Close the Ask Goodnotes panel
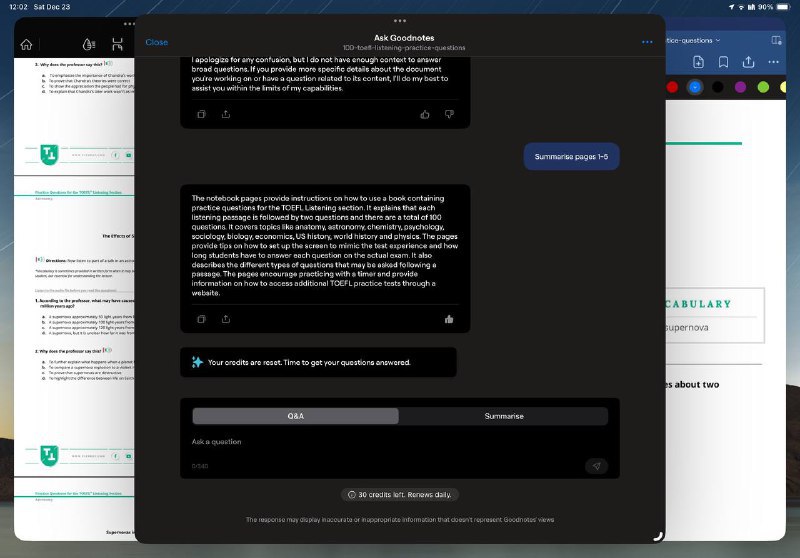 pyautogui.click(x=156, y=42)
